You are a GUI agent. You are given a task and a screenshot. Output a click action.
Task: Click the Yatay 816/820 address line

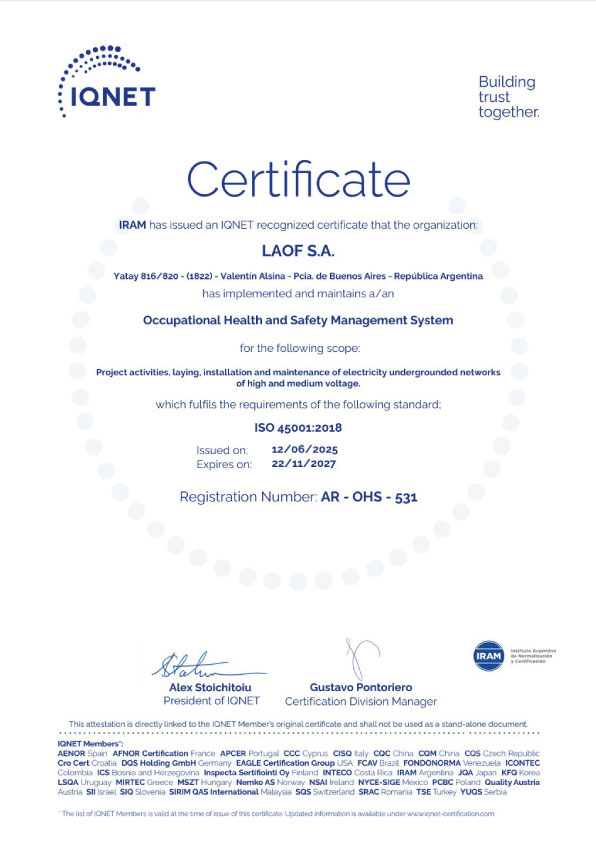[x=298, y=276]
